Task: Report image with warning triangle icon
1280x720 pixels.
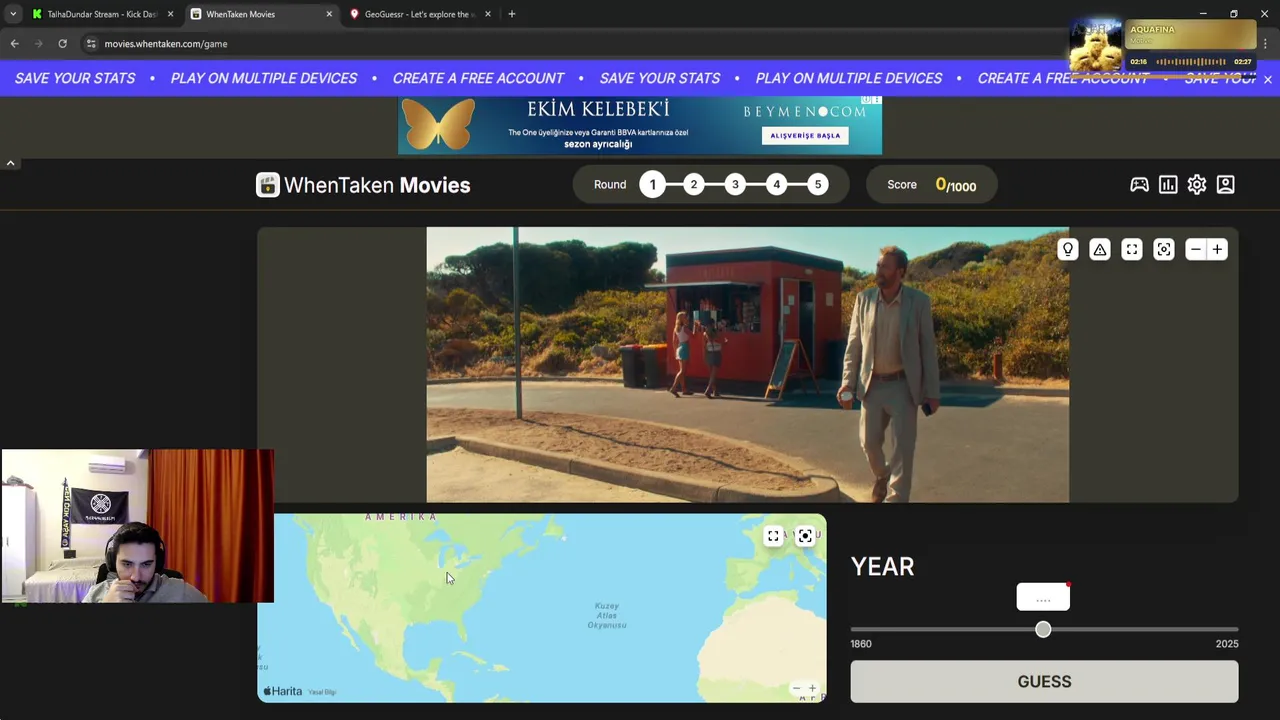Action: click(1100, 250)
